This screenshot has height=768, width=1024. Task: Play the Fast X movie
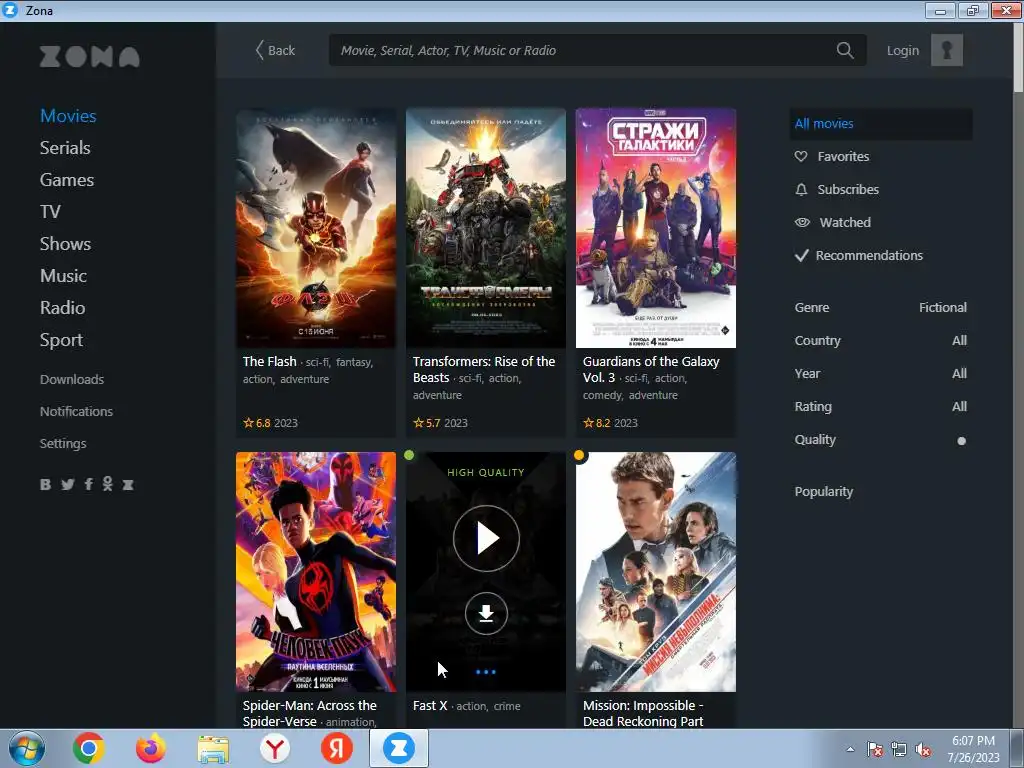click(x=486, y=538)
